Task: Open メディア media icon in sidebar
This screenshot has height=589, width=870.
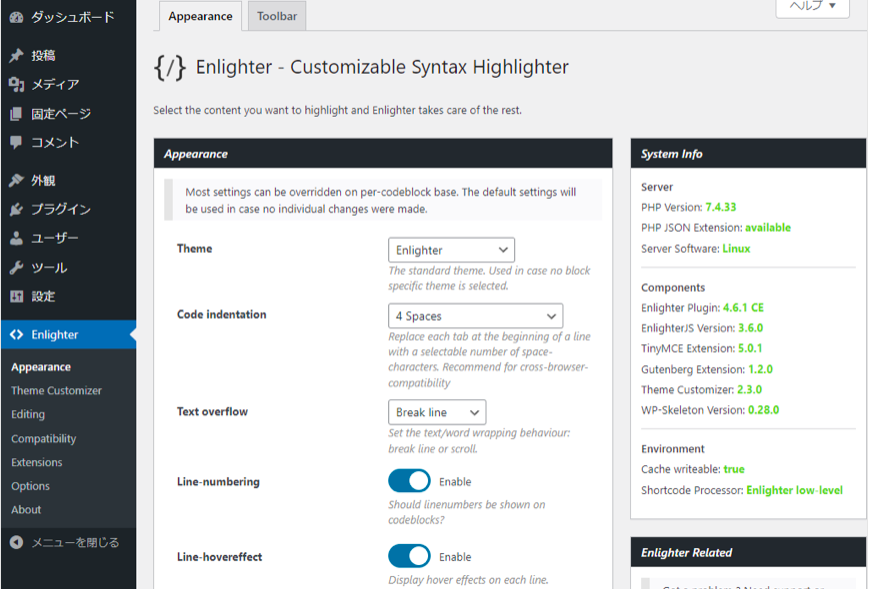Action: point(17,84)
